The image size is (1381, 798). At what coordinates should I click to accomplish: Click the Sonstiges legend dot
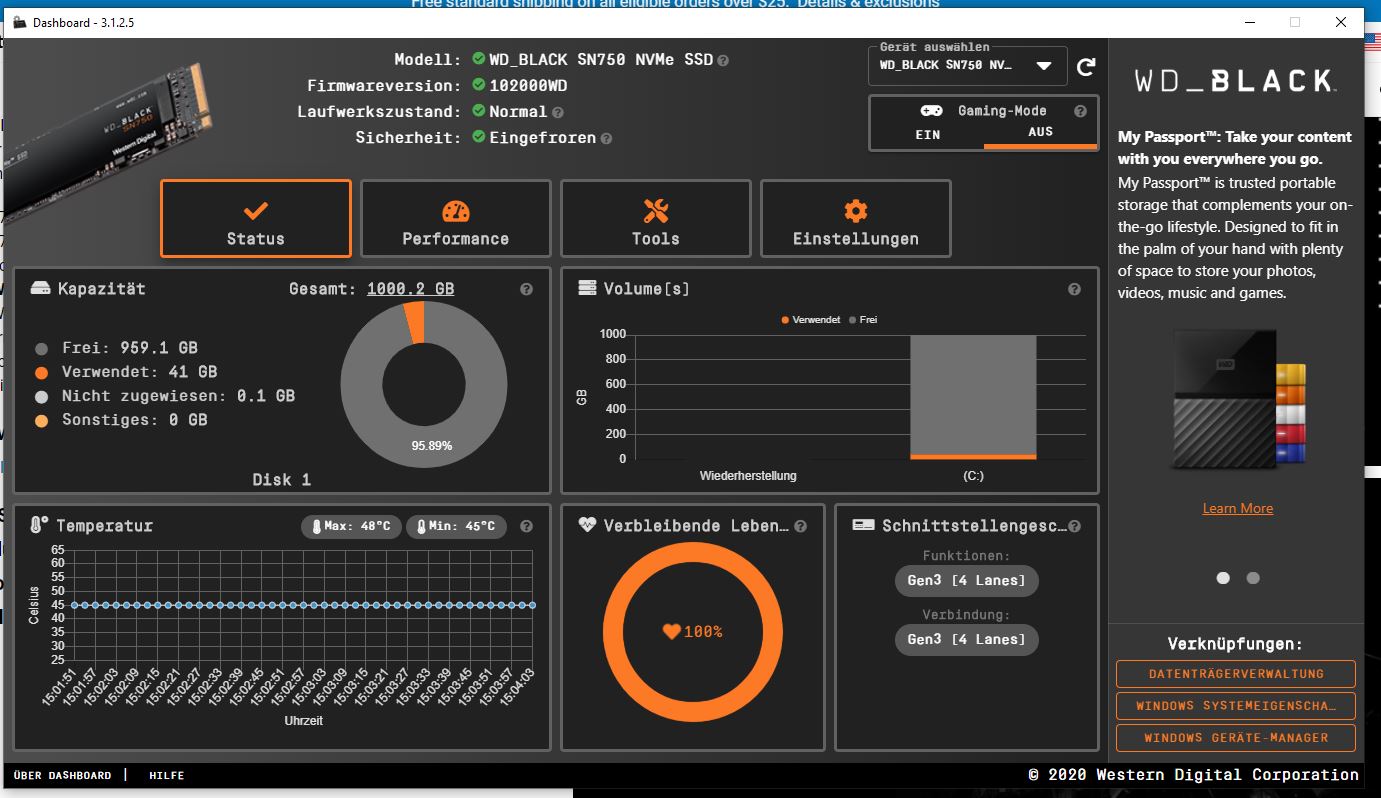41,421
